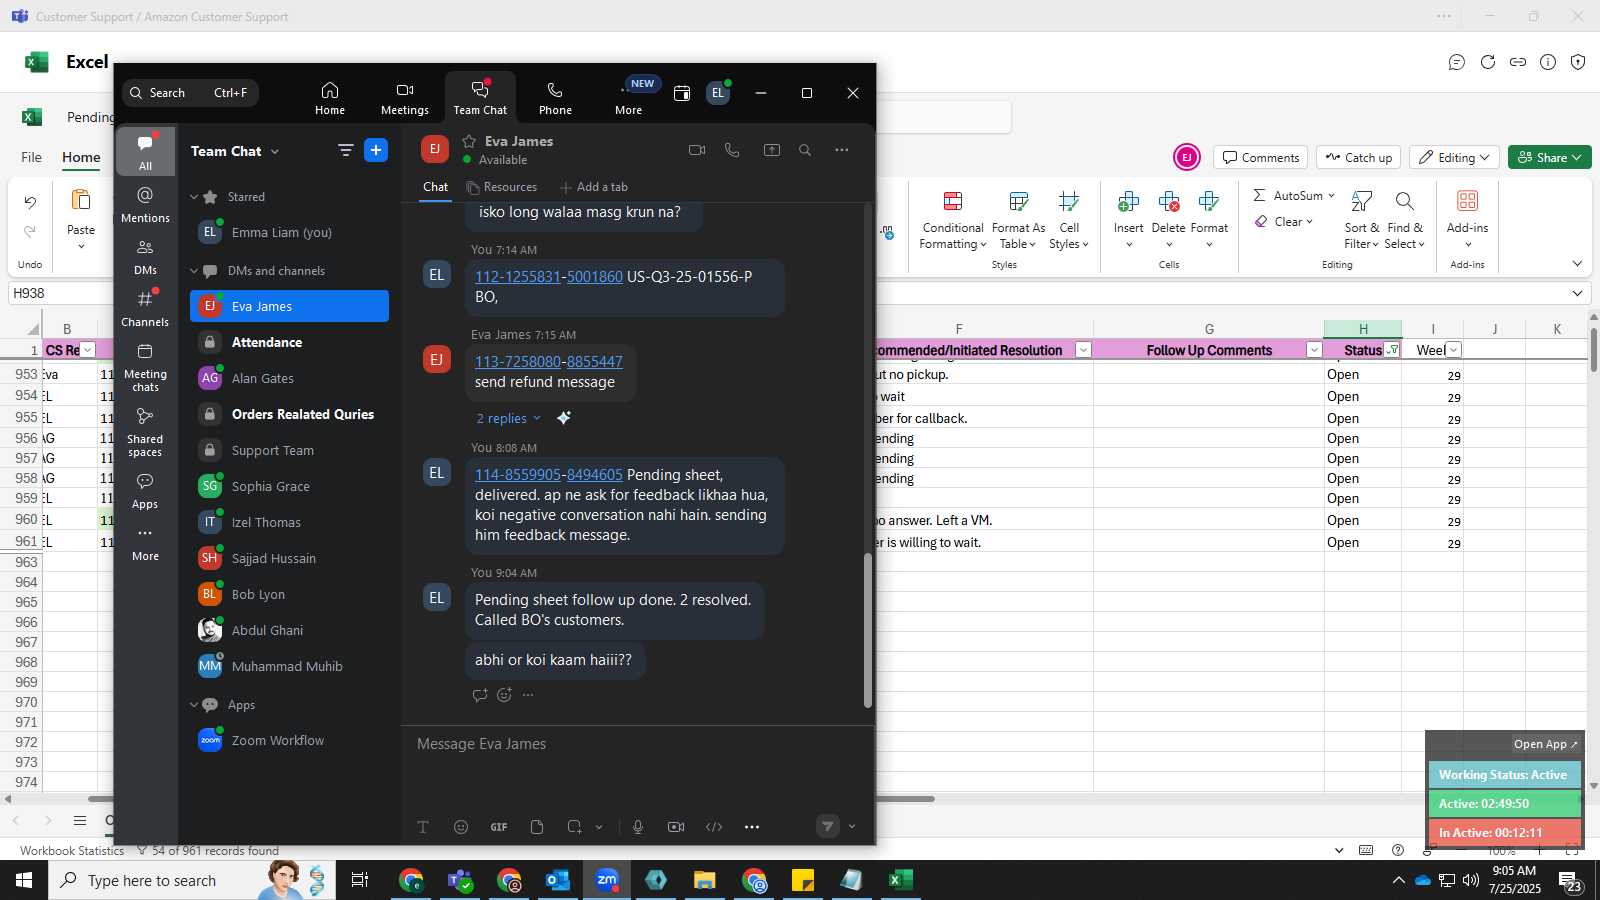Viewport: 1600px width, 900px height.
Task: Open Meeting chats in Zoom sidebar
Action: coord(145,366)
